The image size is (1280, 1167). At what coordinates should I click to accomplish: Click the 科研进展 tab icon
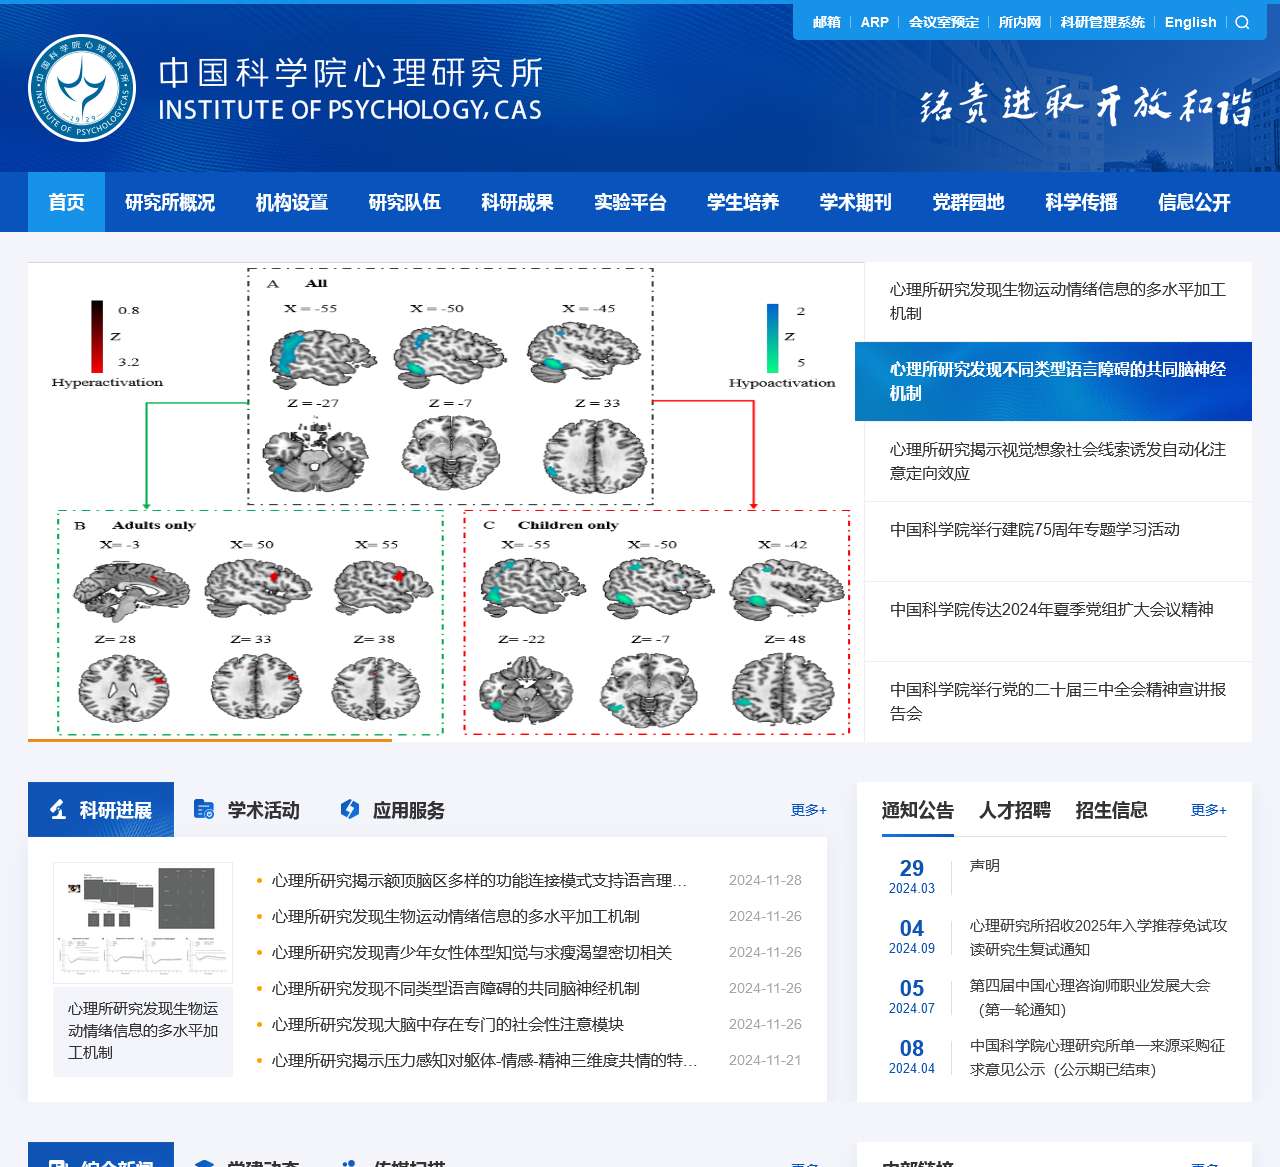pos(58,810)
